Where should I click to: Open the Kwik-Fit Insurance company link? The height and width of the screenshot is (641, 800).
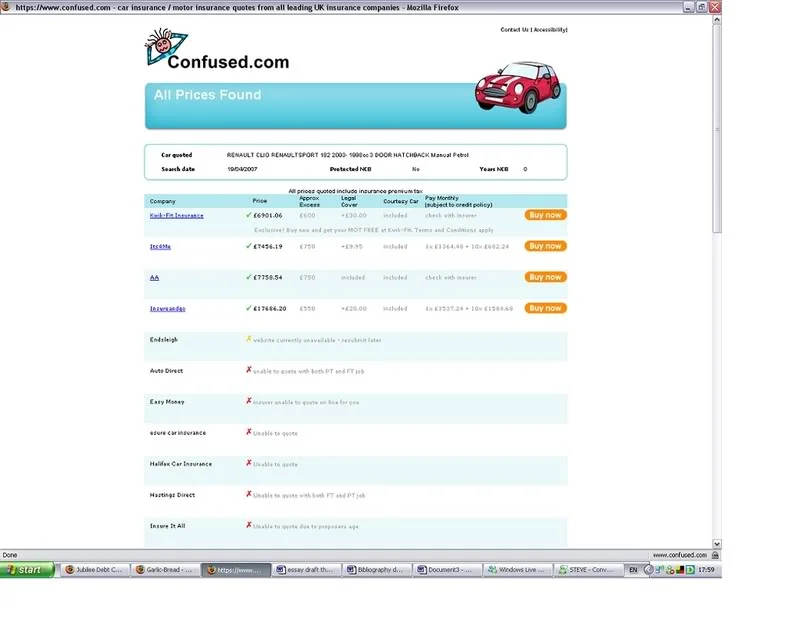177,215
